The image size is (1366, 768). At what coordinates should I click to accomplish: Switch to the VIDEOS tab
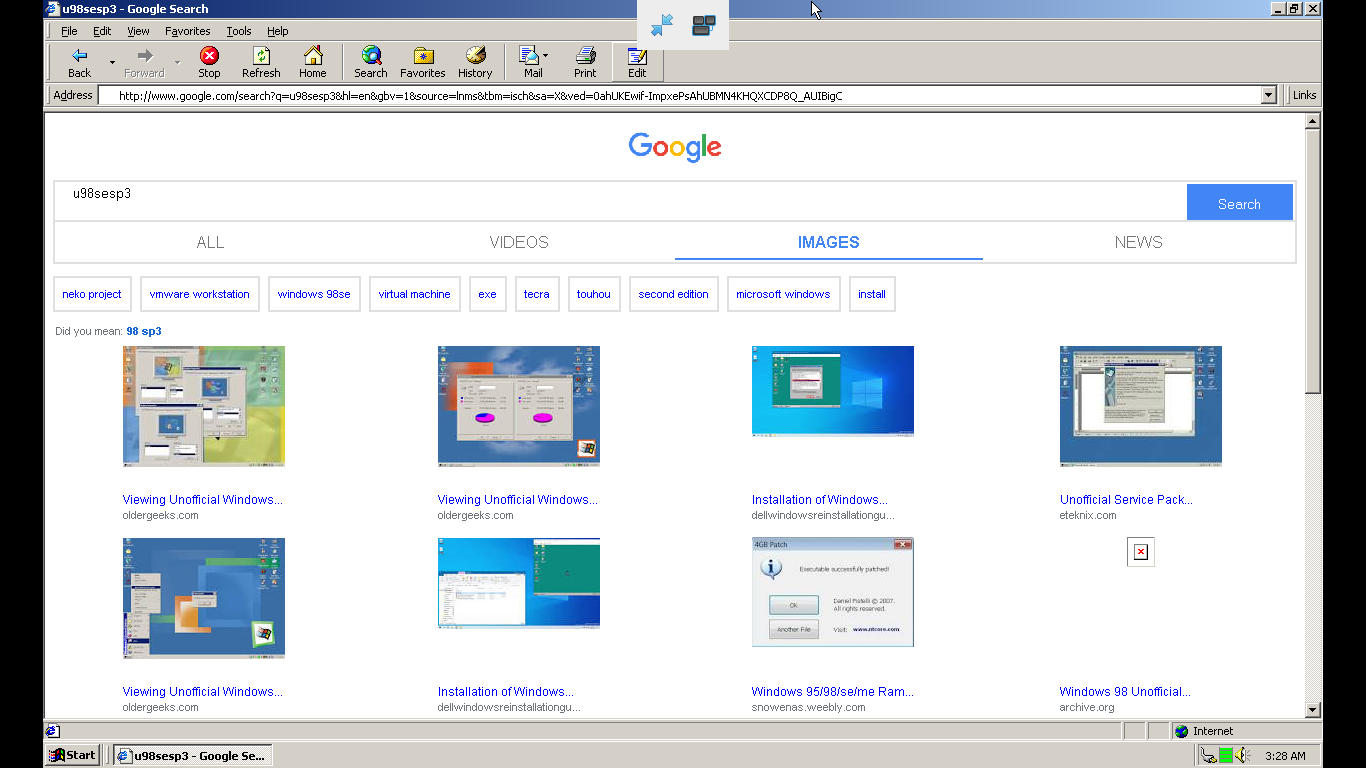pos(519,242)
